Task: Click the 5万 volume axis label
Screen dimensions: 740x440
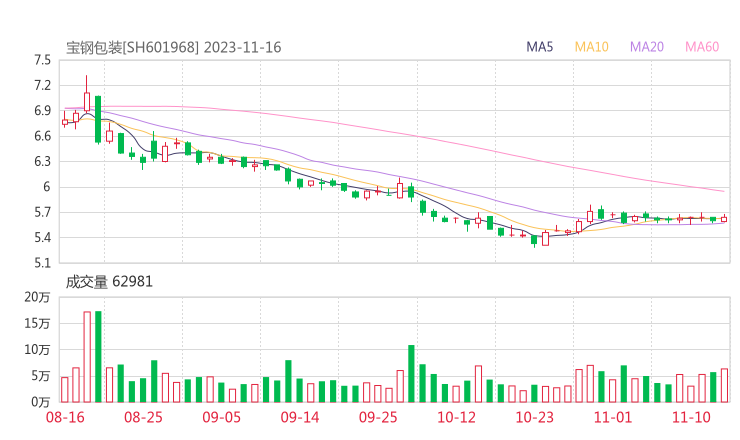Action: (x=41, y=376)
